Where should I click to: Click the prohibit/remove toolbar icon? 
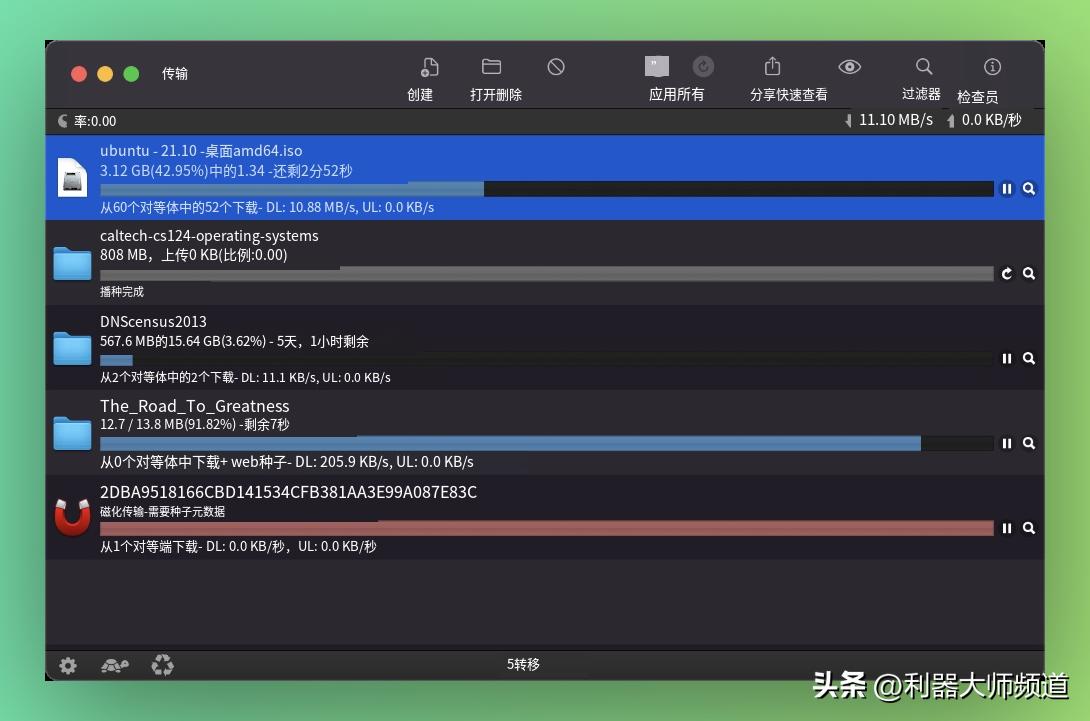pyautogui.click(x=556, y=67)
